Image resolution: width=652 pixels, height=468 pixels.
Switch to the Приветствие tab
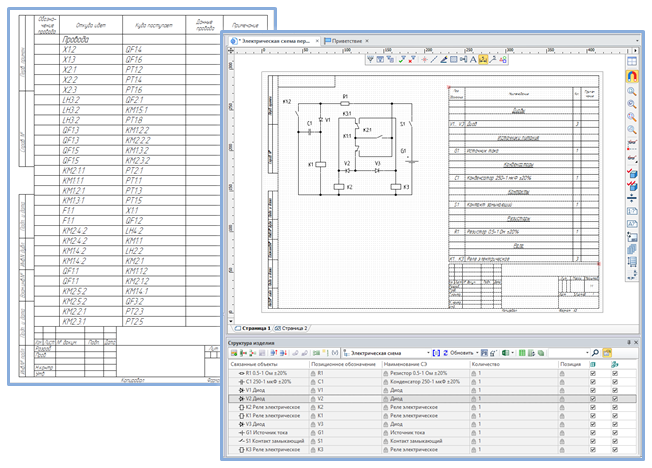pyautogui.click(x=344, y=43)
